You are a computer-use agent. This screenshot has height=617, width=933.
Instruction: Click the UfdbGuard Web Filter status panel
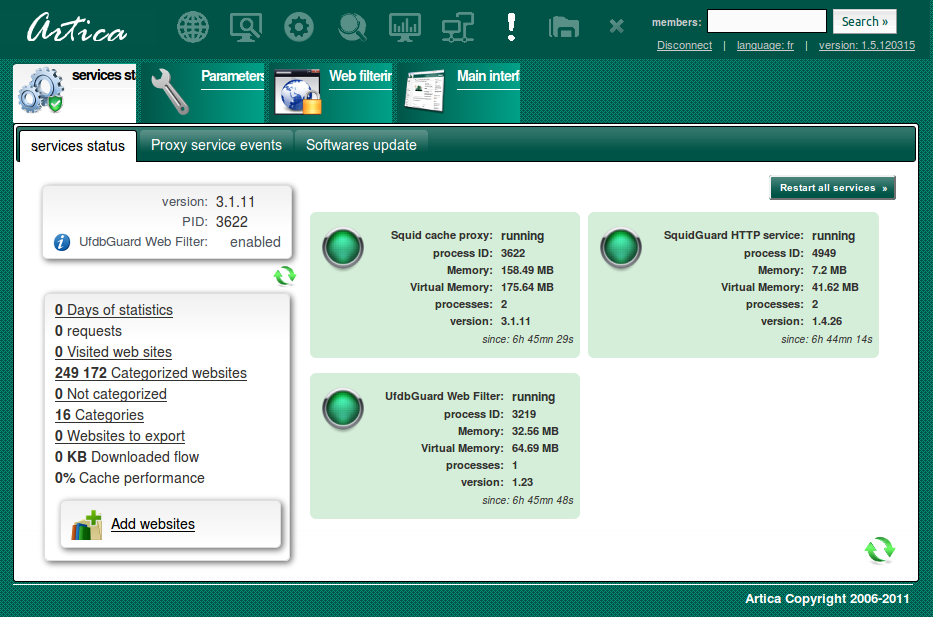click(444, 446)
